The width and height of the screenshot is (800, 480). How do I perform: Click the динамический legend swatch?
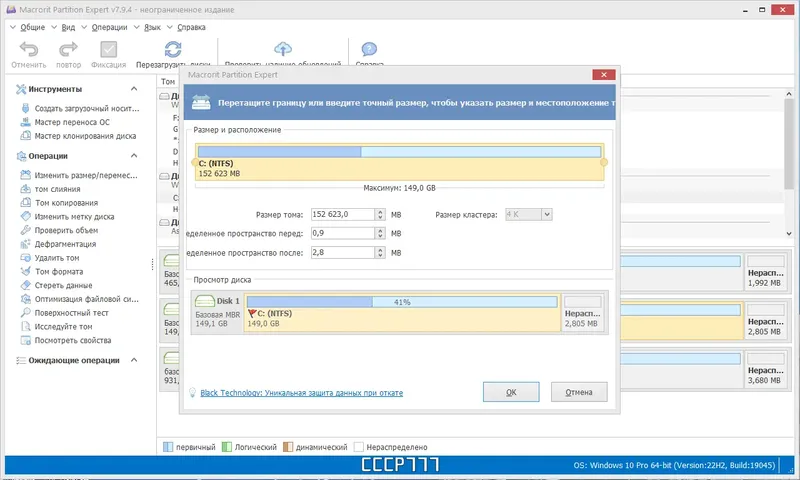click(x=288, y=447)
